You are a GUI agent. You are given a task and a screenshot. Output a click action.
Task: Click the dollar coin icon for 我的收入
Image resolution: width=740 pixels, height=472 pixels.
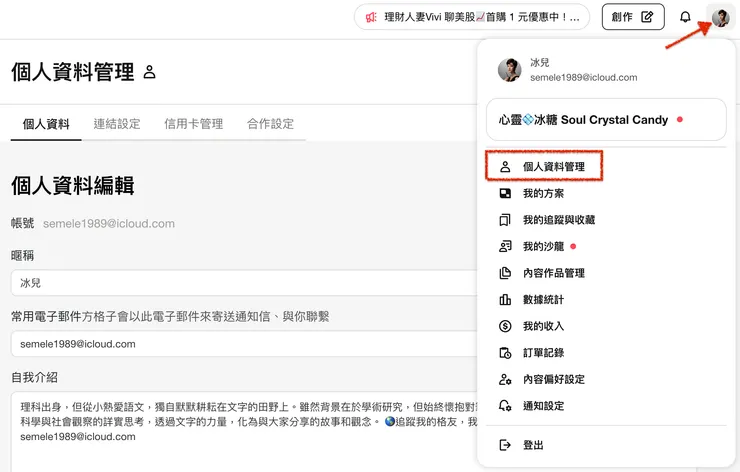tap(505, 326)
